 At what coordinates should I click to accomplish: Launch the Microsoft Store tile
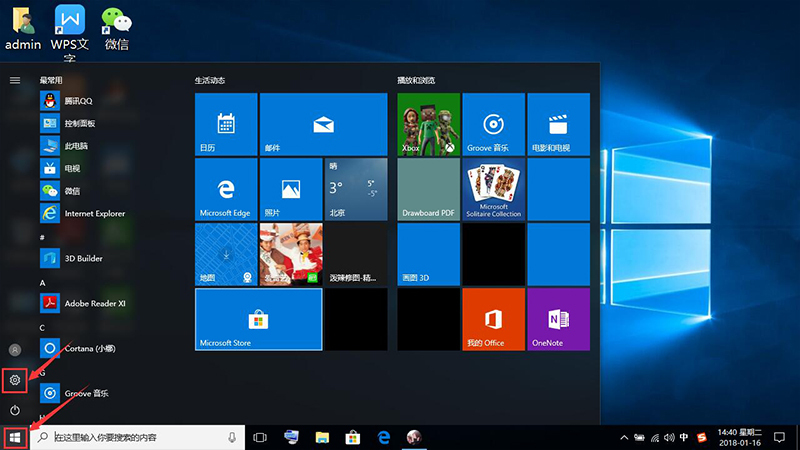(x=258, y=320)
